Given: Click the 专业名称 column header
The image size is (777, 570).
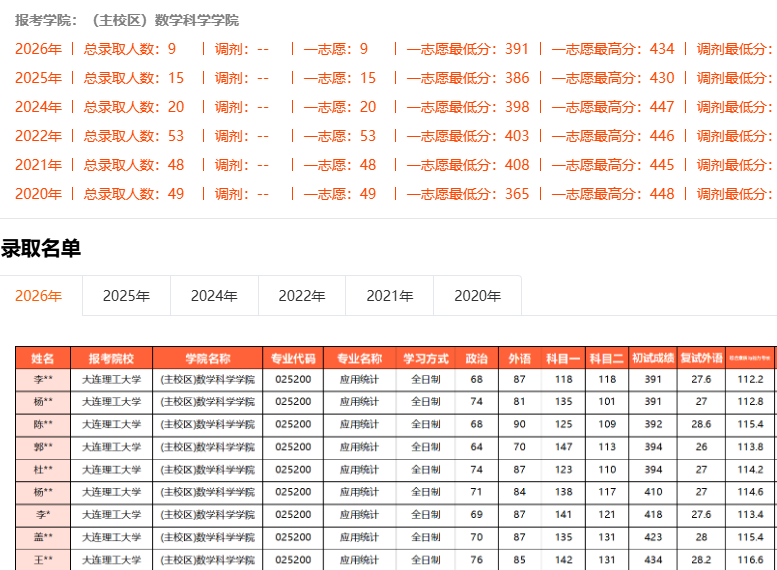Looking at the screenshot, I should [x=360, y=358].
